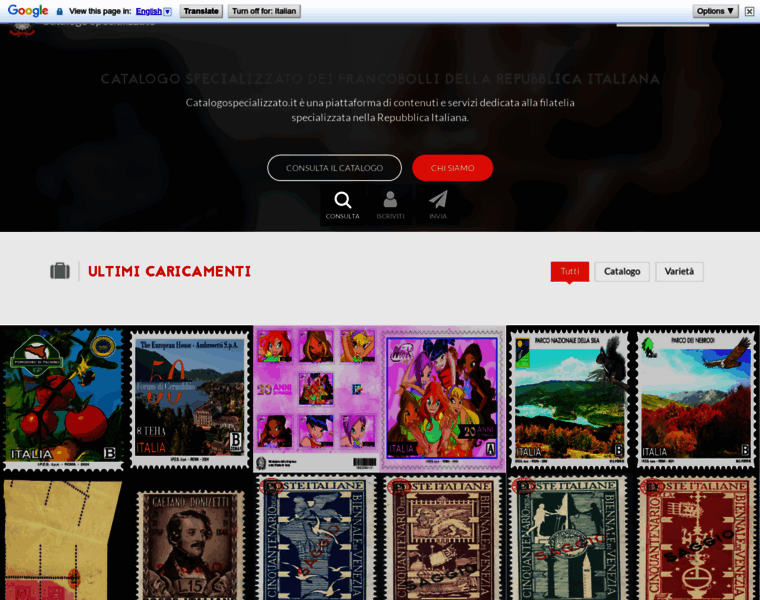Click the Catalogo Specializzato dei Francobolli title
The image size is (760, 600).
380,79
